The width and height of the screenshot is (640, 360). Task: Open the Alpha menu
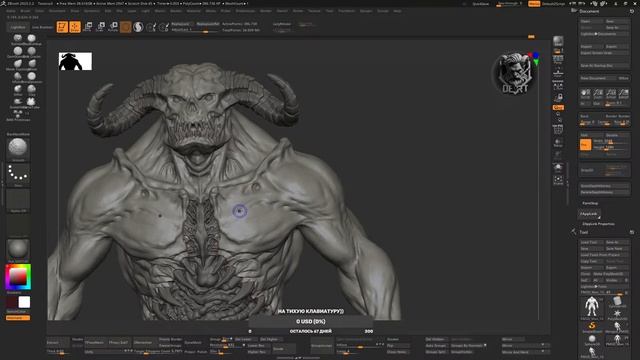(11, 11)
